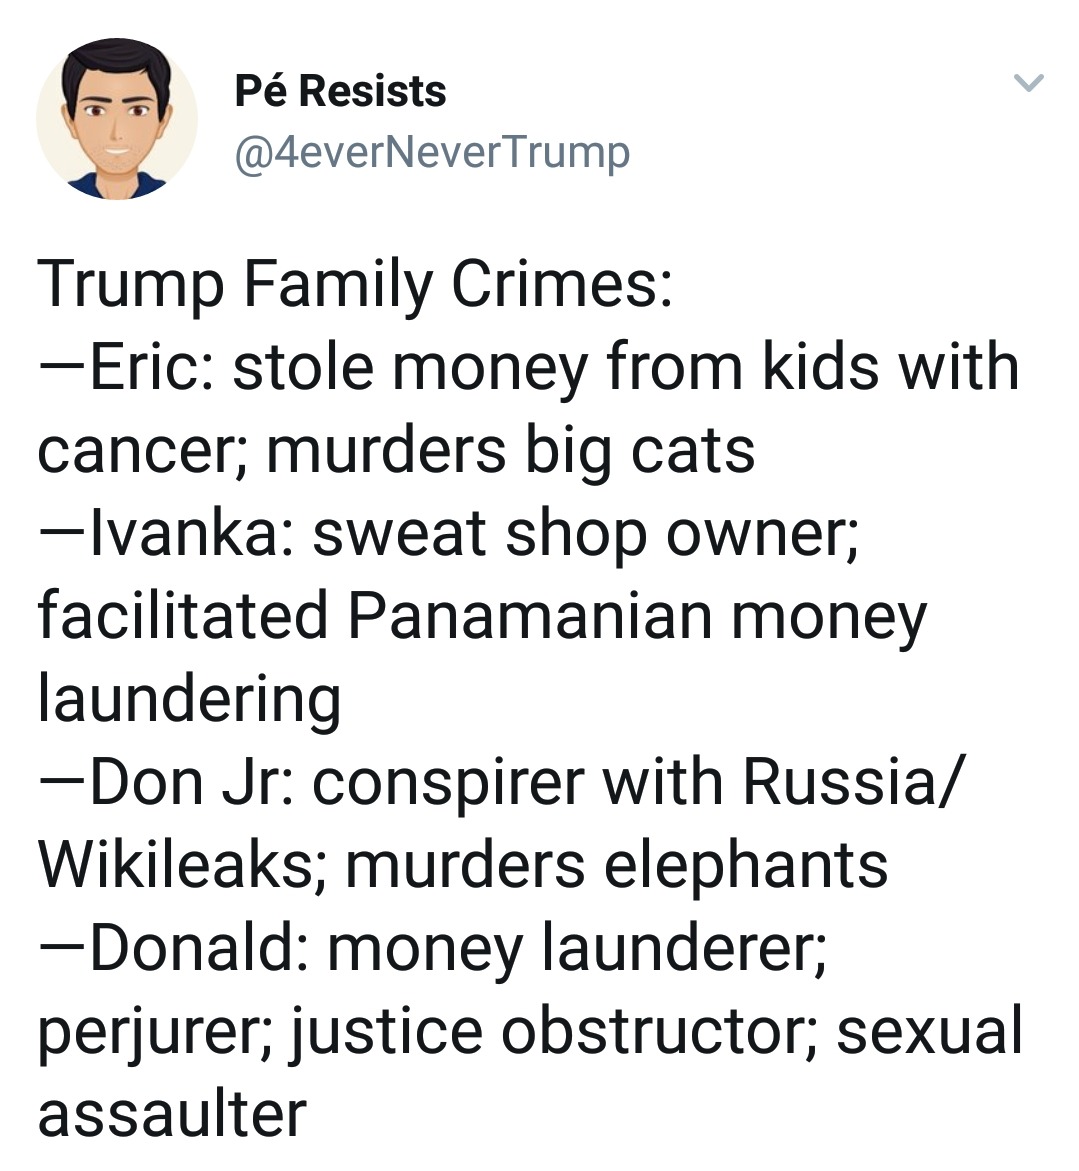Click the words 'Don Jr' in tweet
This screenshot has width=1079, height=1171.
189,782
